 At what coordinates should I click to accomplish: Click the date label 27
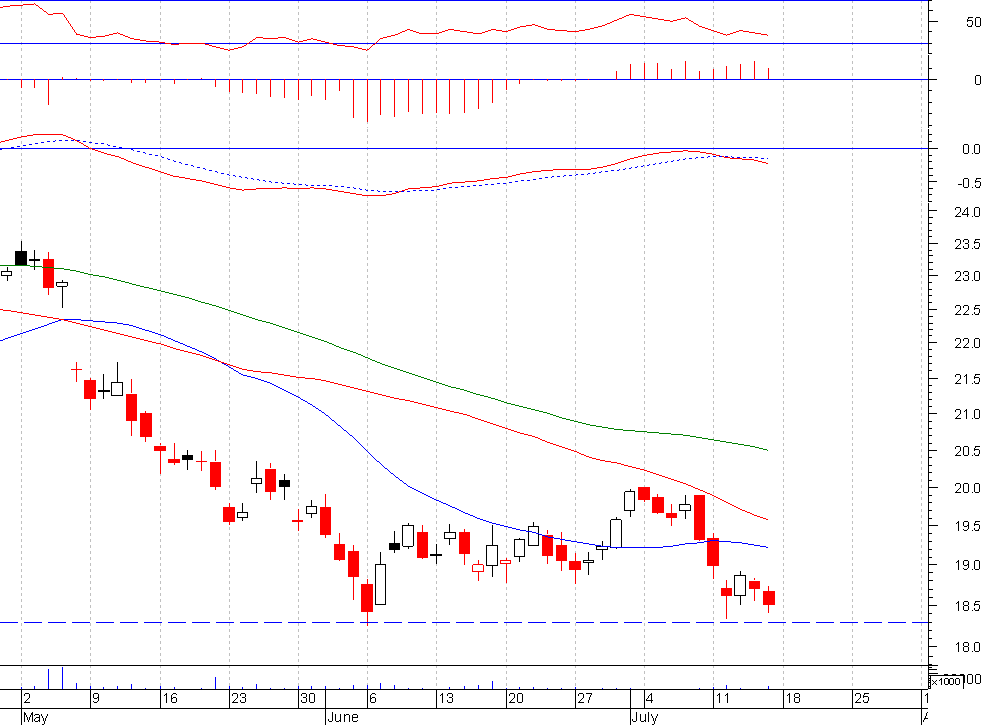point(585,699)
